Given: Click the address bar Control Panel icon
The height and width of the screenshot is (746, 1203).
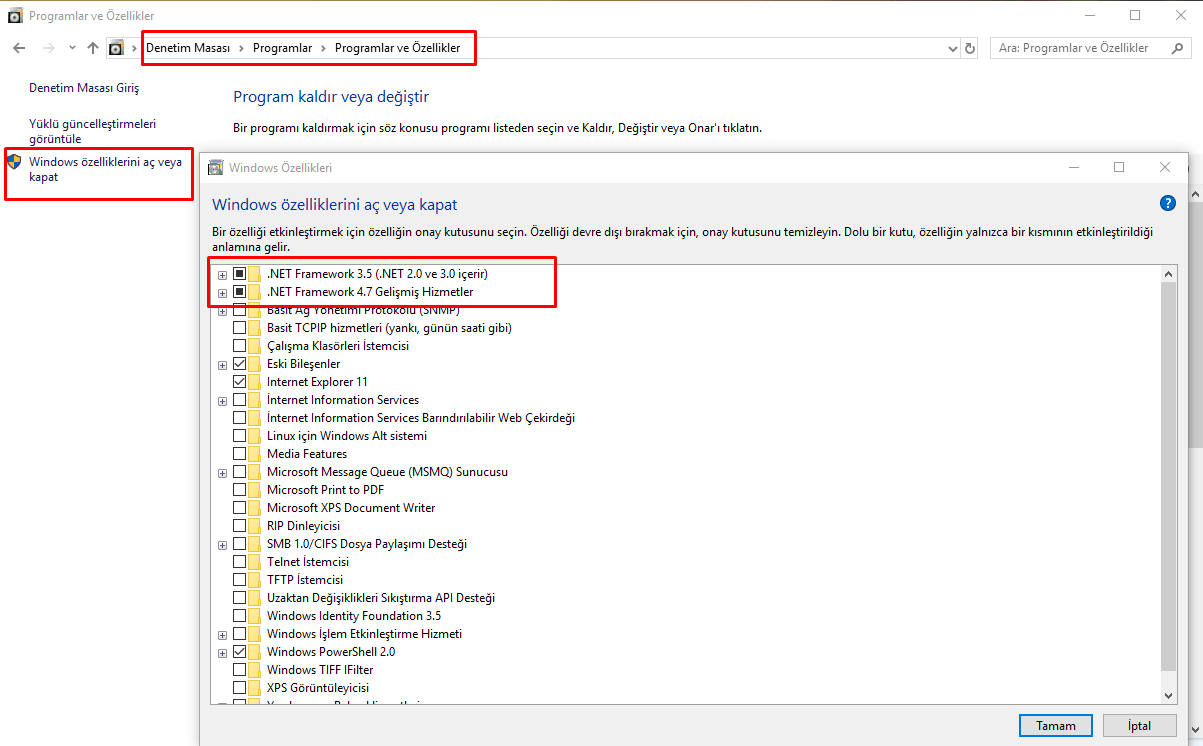Looking at the screenshot, I should click(116, 48).
